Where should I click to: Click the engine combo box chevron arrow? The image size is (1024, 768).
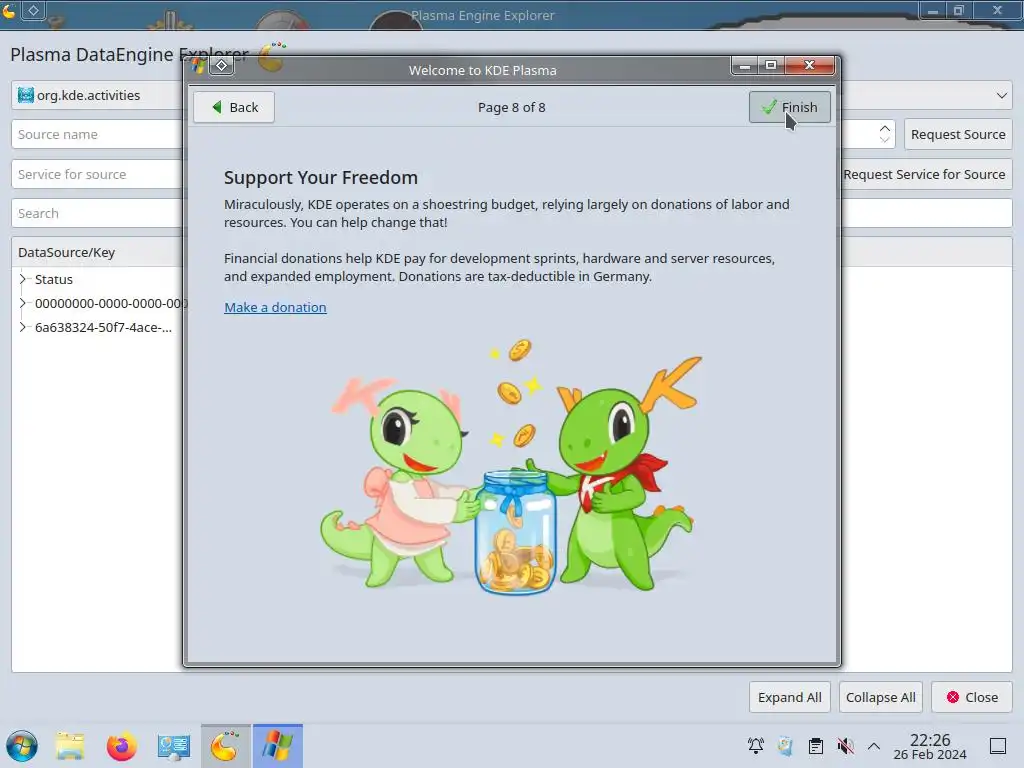(x=1002, y=95)
